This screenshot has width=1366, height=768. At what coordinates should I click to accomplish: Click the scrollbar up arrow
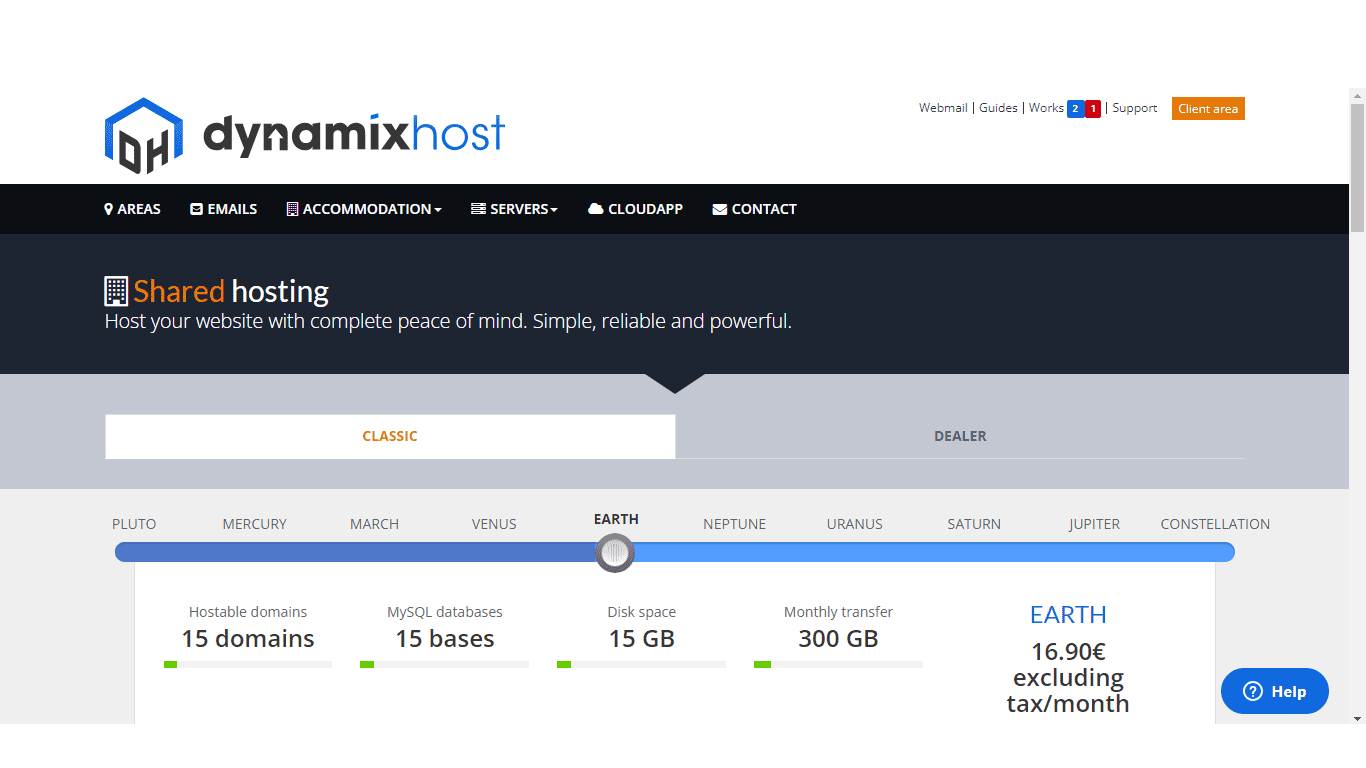pos(1357,96)
